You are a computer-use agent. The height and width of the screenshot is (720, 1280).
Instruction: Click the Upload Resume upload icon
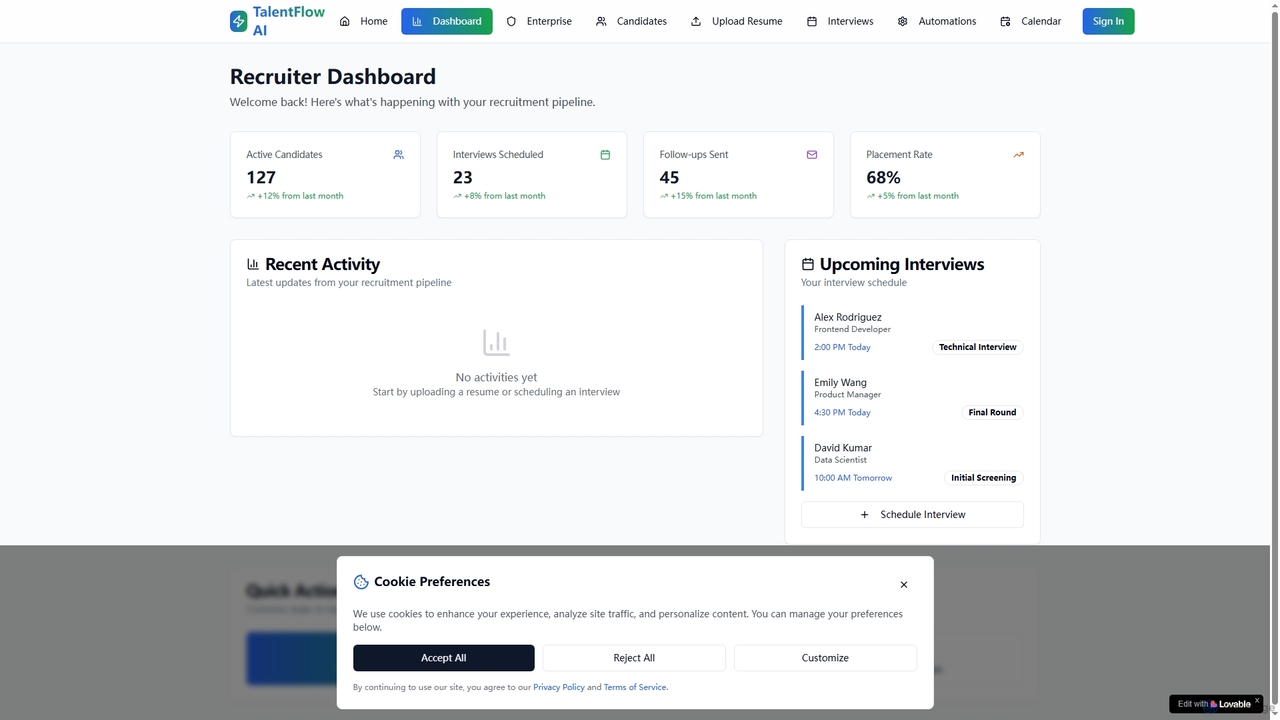(696, 21)
